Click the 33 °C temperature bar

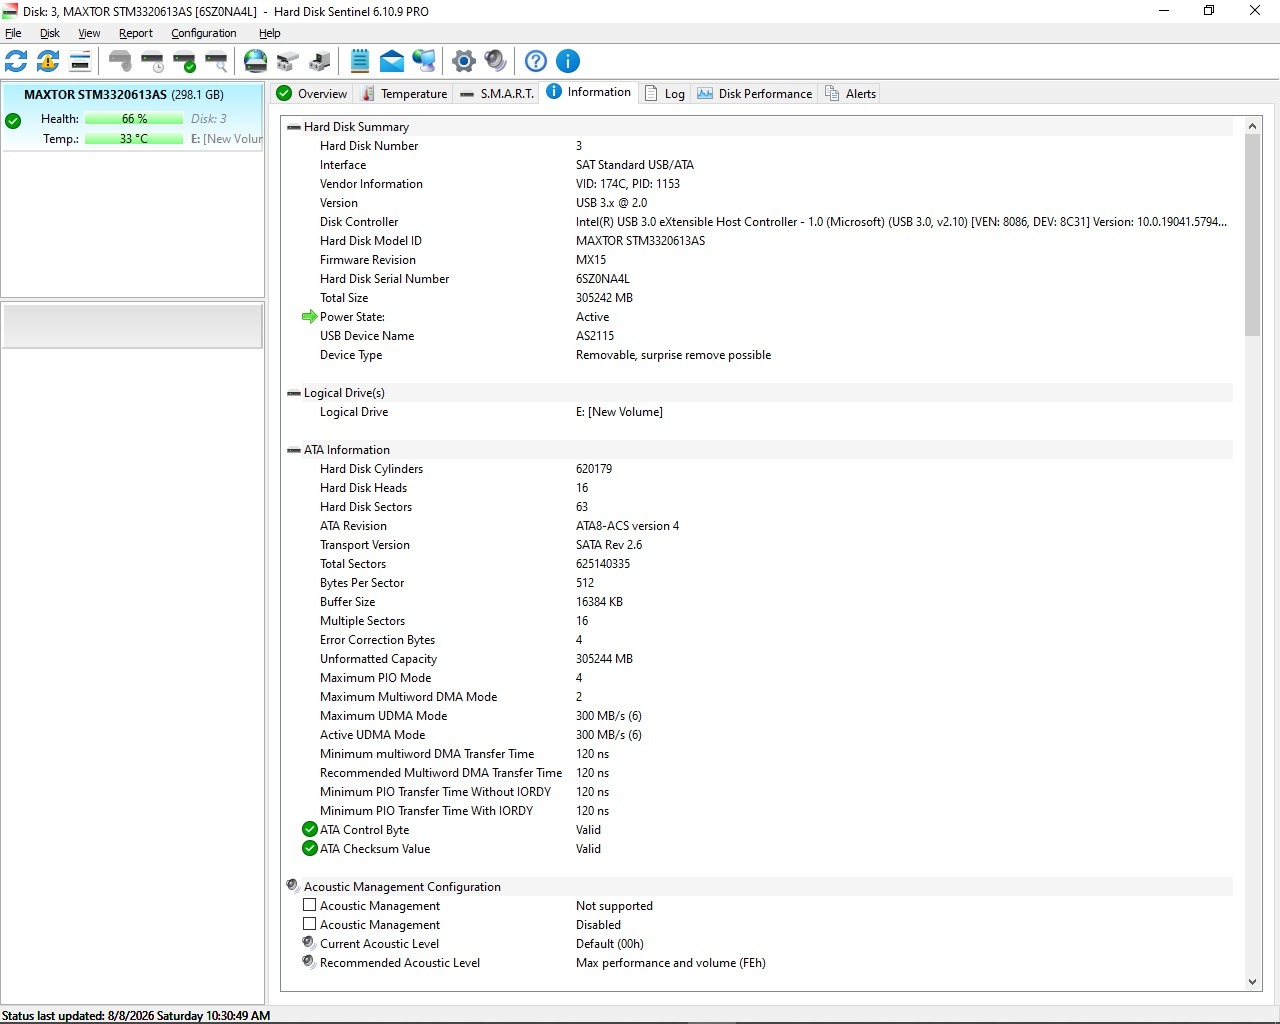tap(134, 139)
